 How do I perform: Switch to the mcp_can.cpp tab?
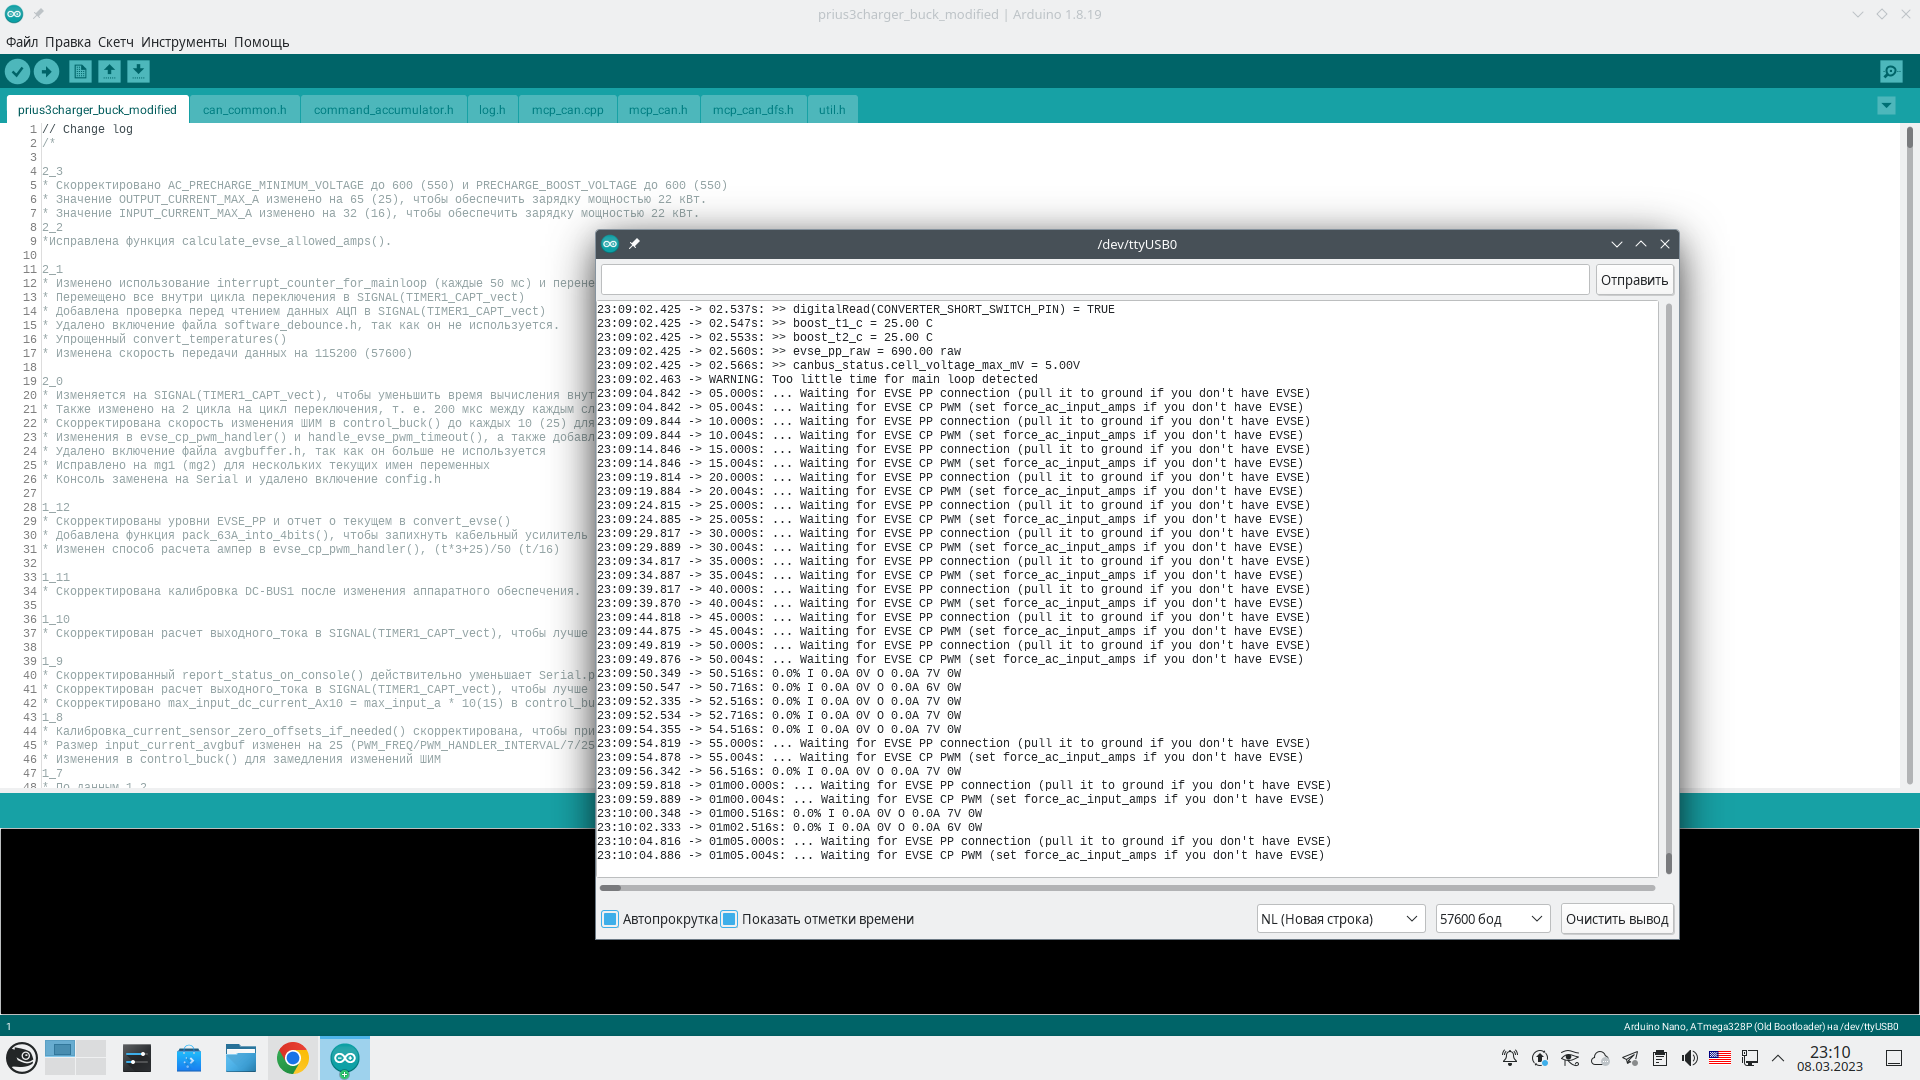[x=567, y=110]
